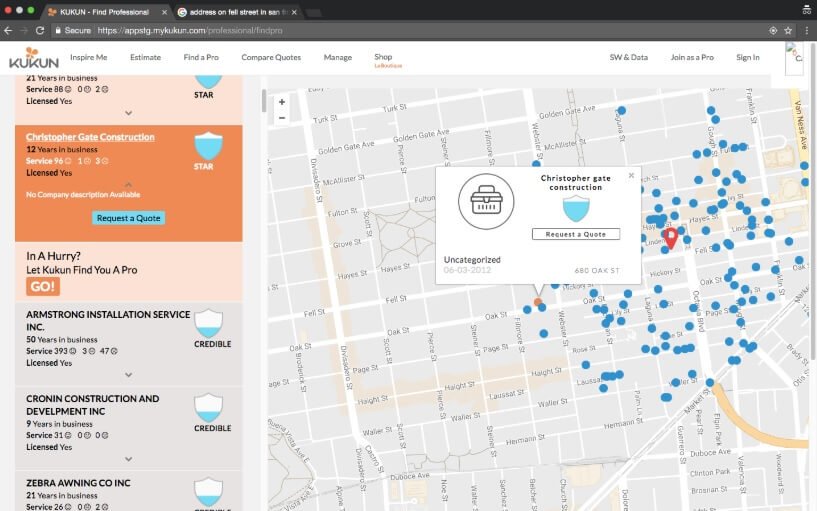This screenshot has height=511, width=817.
Task: Click Request a Quote in orange card
Action: [128, 218]
